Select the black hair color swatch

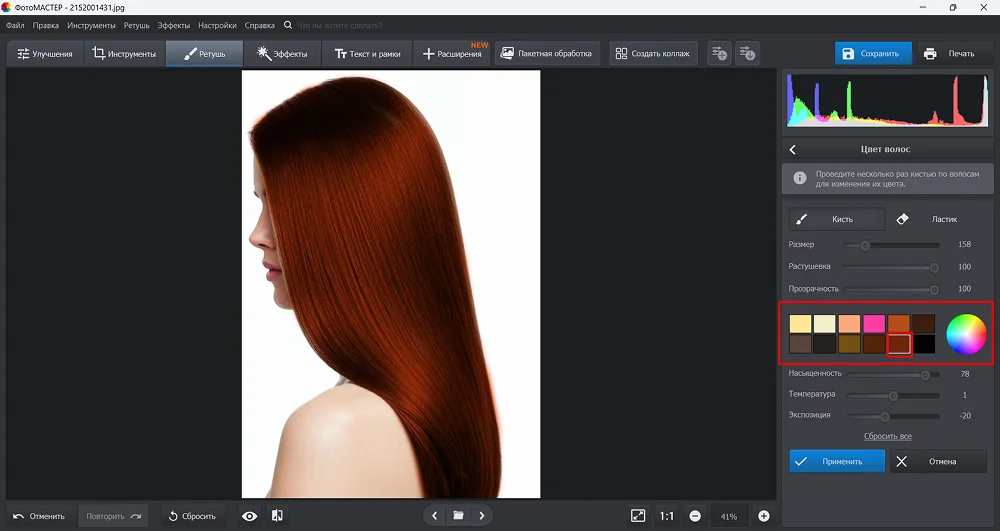pyautogui.click(x=924, y=344)
